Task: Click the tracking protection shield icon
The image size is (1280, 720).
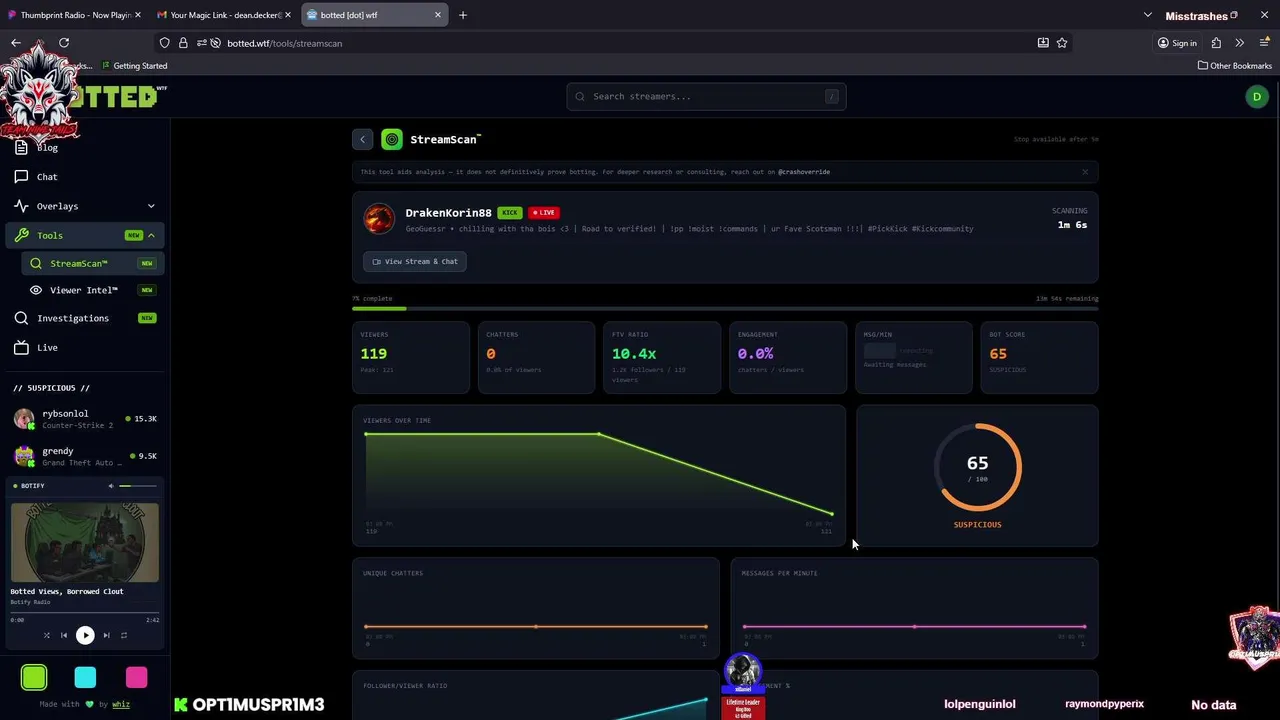Action: (x=165, y=43)
